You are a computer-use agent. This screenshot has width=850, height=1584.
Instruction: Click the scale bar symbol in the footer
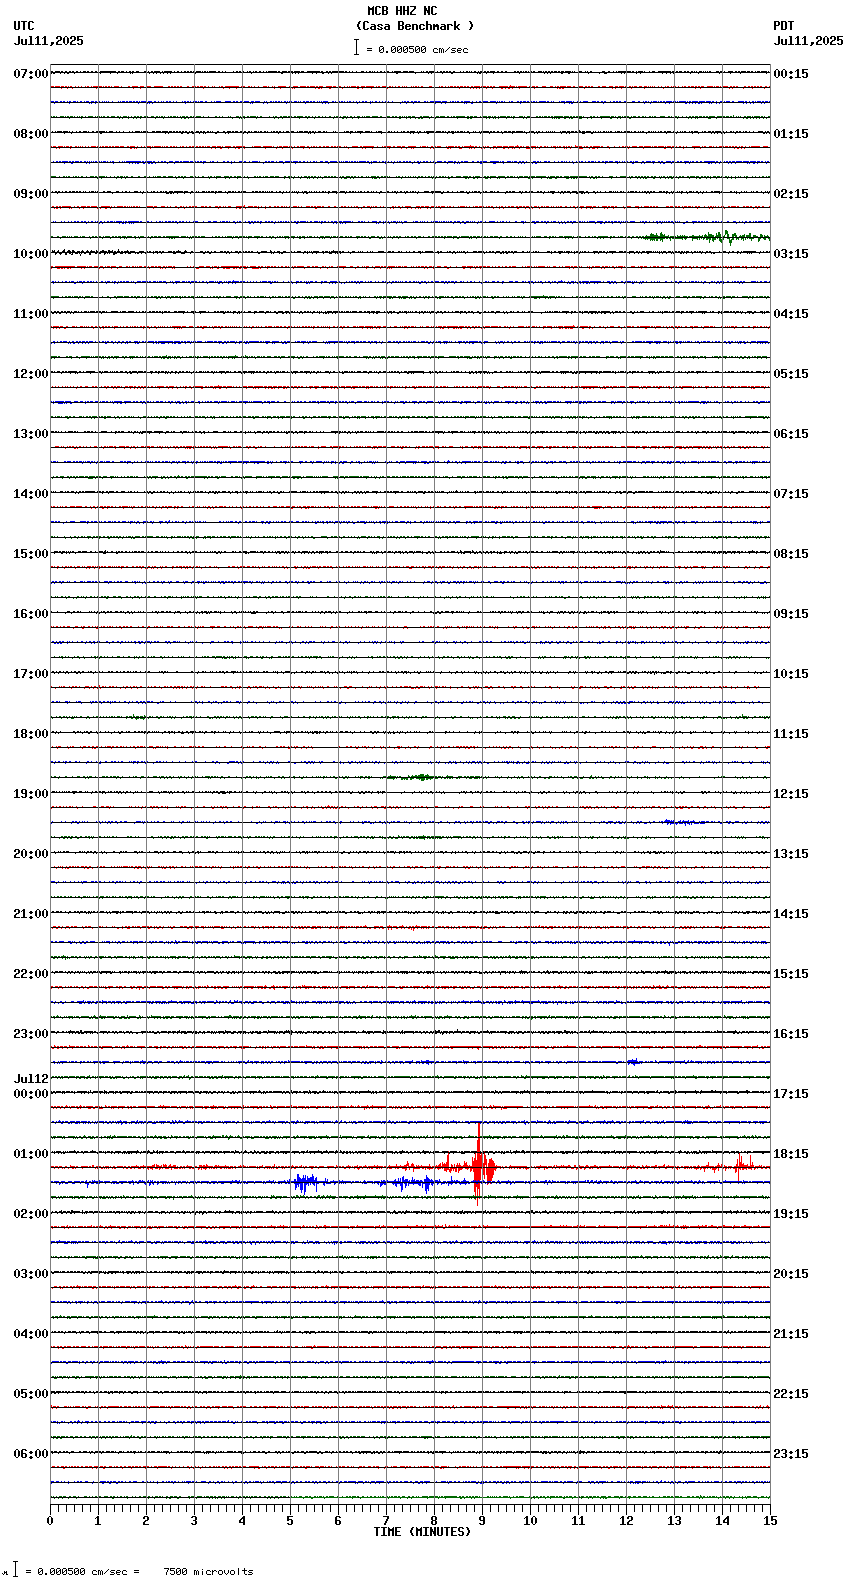pyautogui.click(x=15, y=1570)
